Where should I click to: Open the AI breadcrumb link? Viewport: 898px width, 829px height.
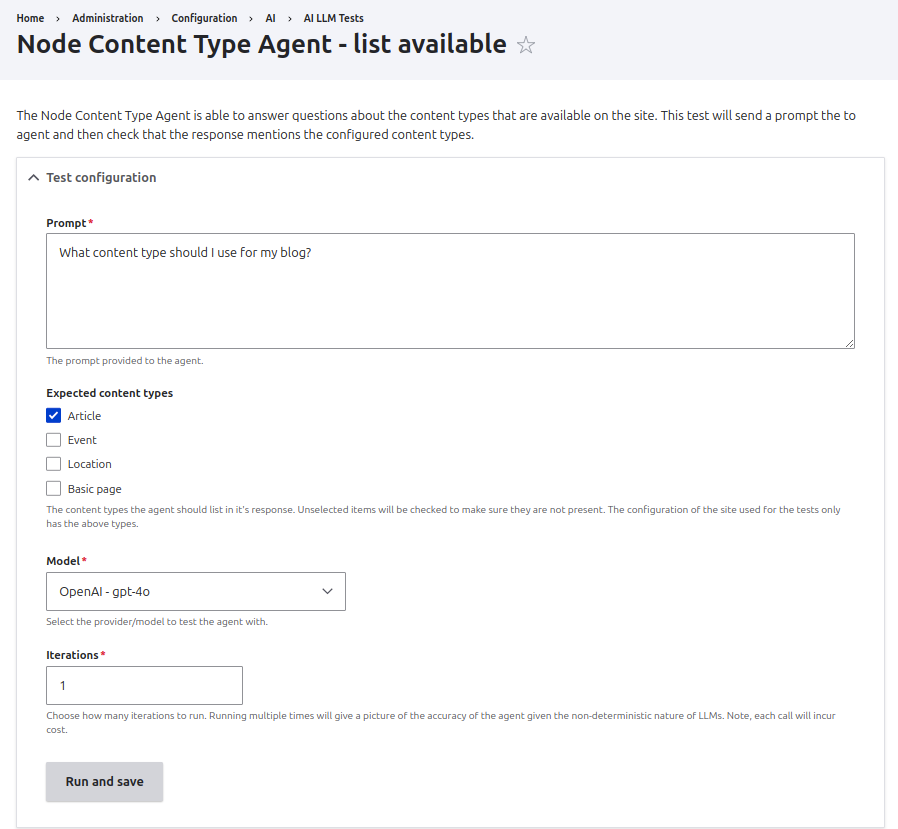coord(270,18)
